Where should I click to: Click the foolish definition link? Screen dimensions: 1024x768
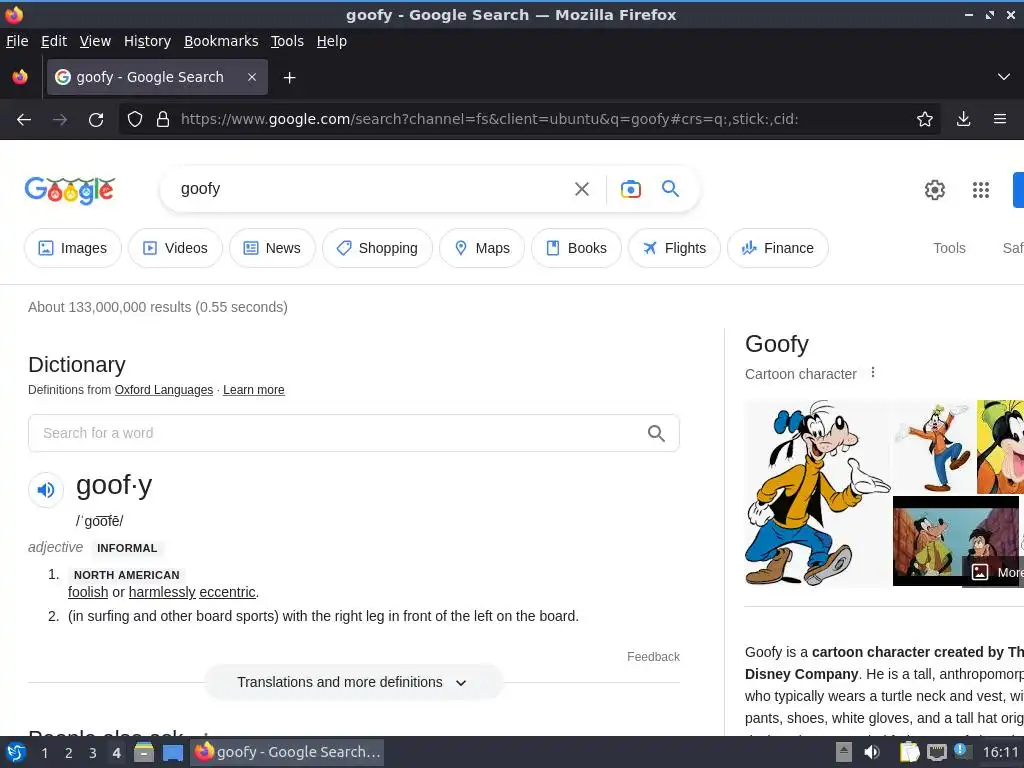pyautogui.click(x=88, y=592)
